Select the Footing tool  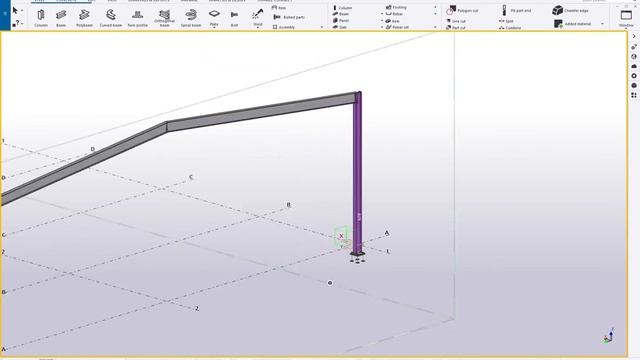pos(396,7)
